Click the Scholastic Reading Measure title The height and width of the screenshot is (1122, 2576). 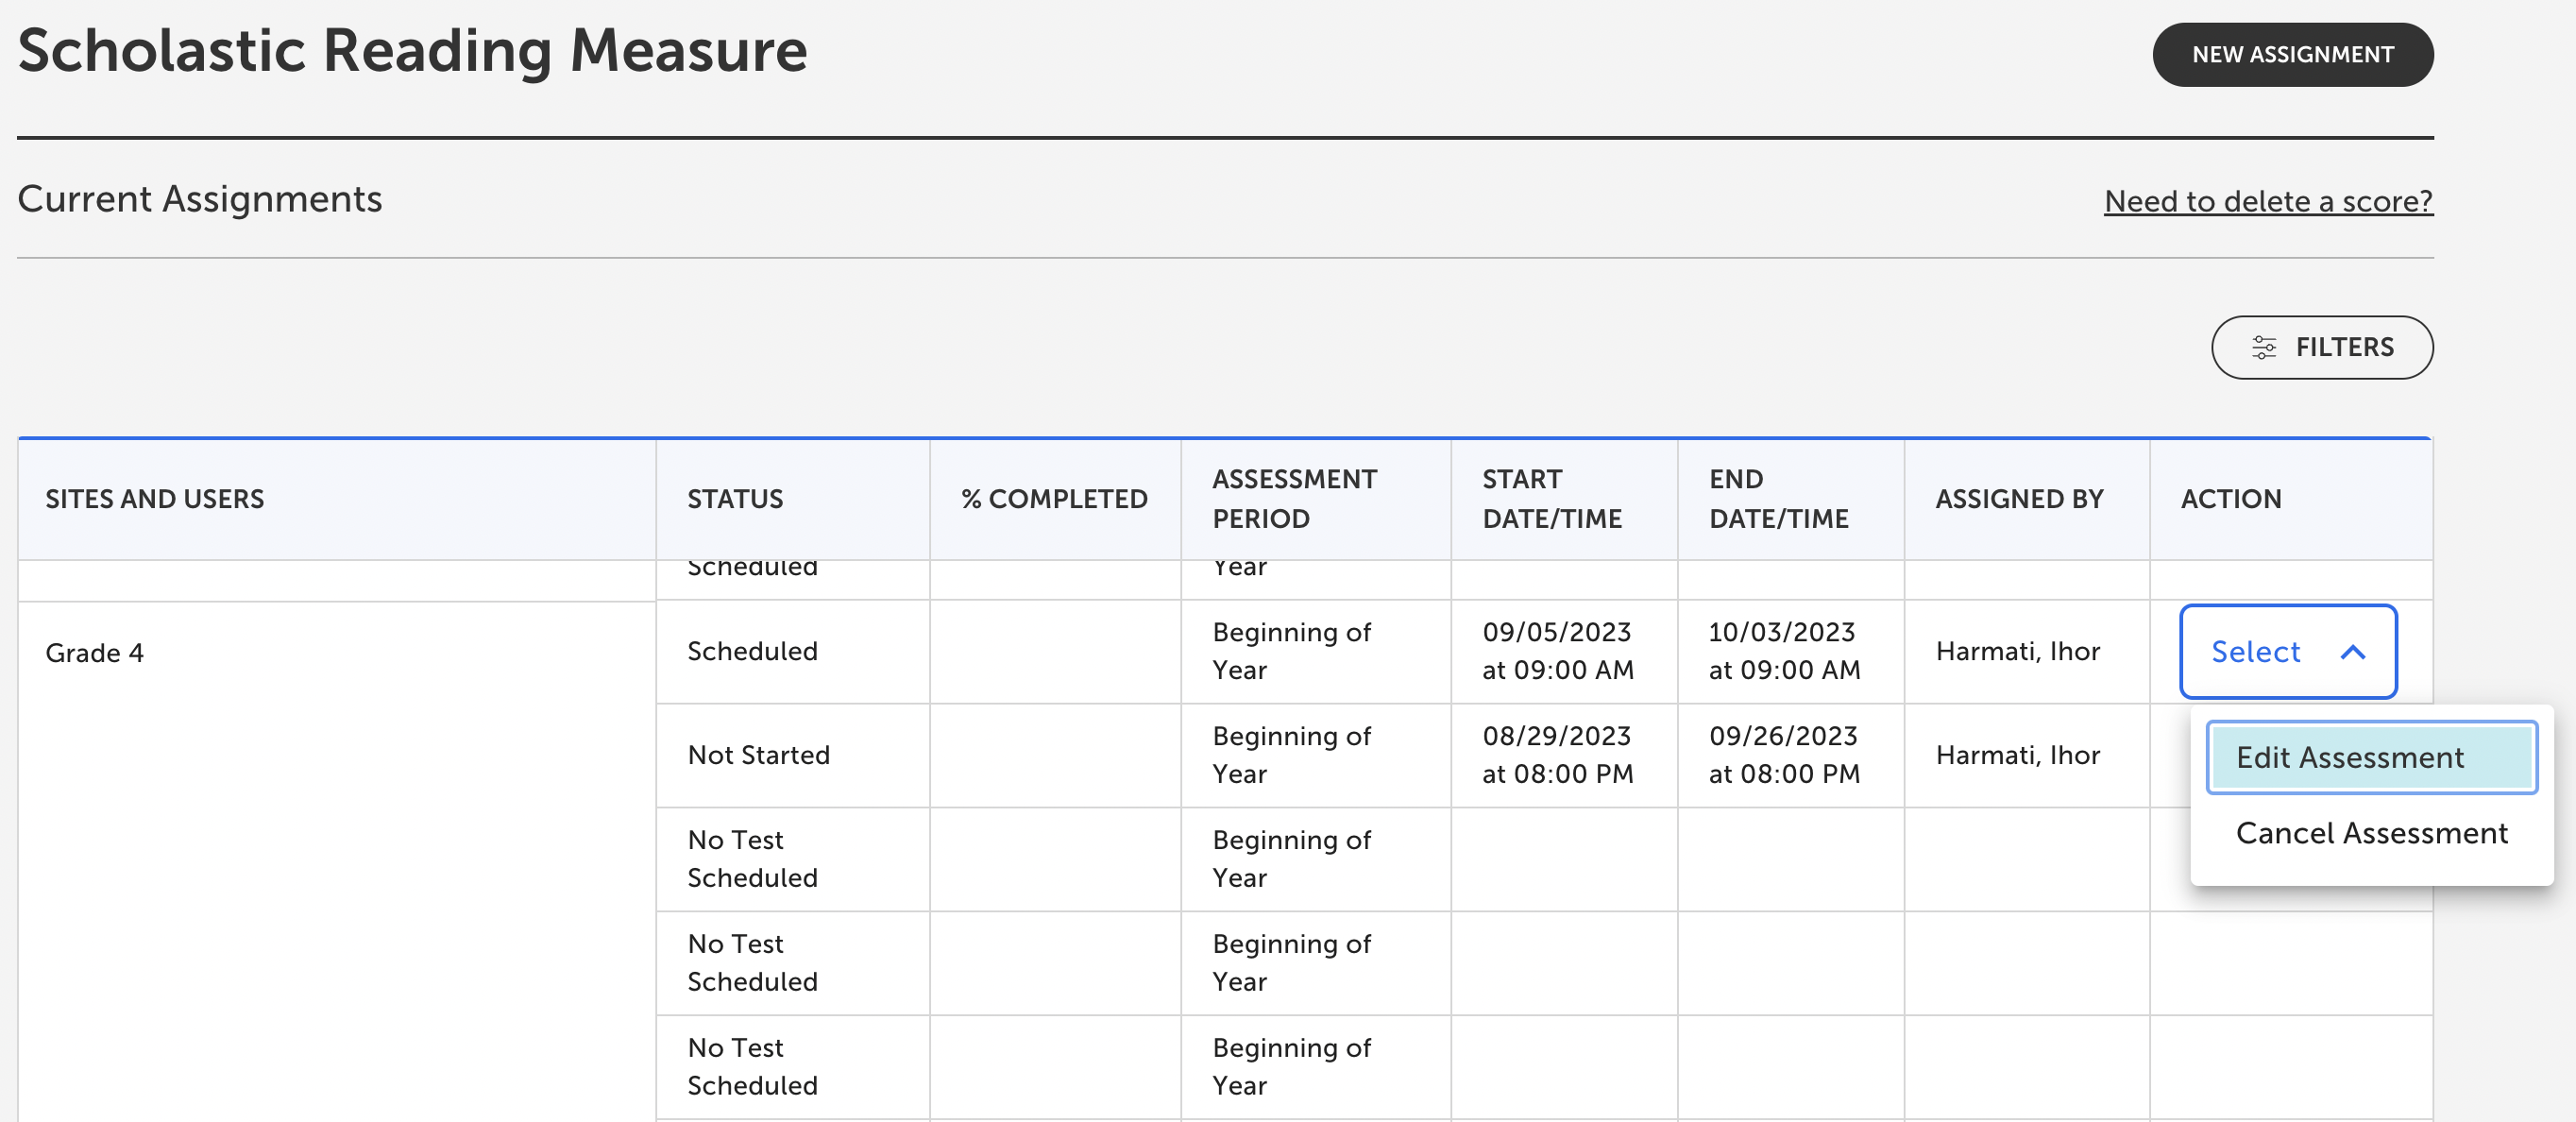coord(412,50)
